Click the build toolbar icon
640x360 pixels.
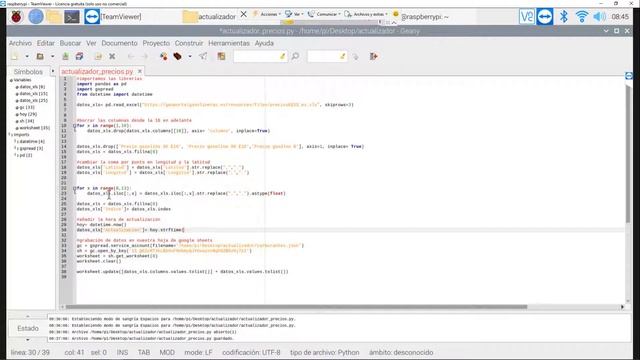tap(177, 56)
